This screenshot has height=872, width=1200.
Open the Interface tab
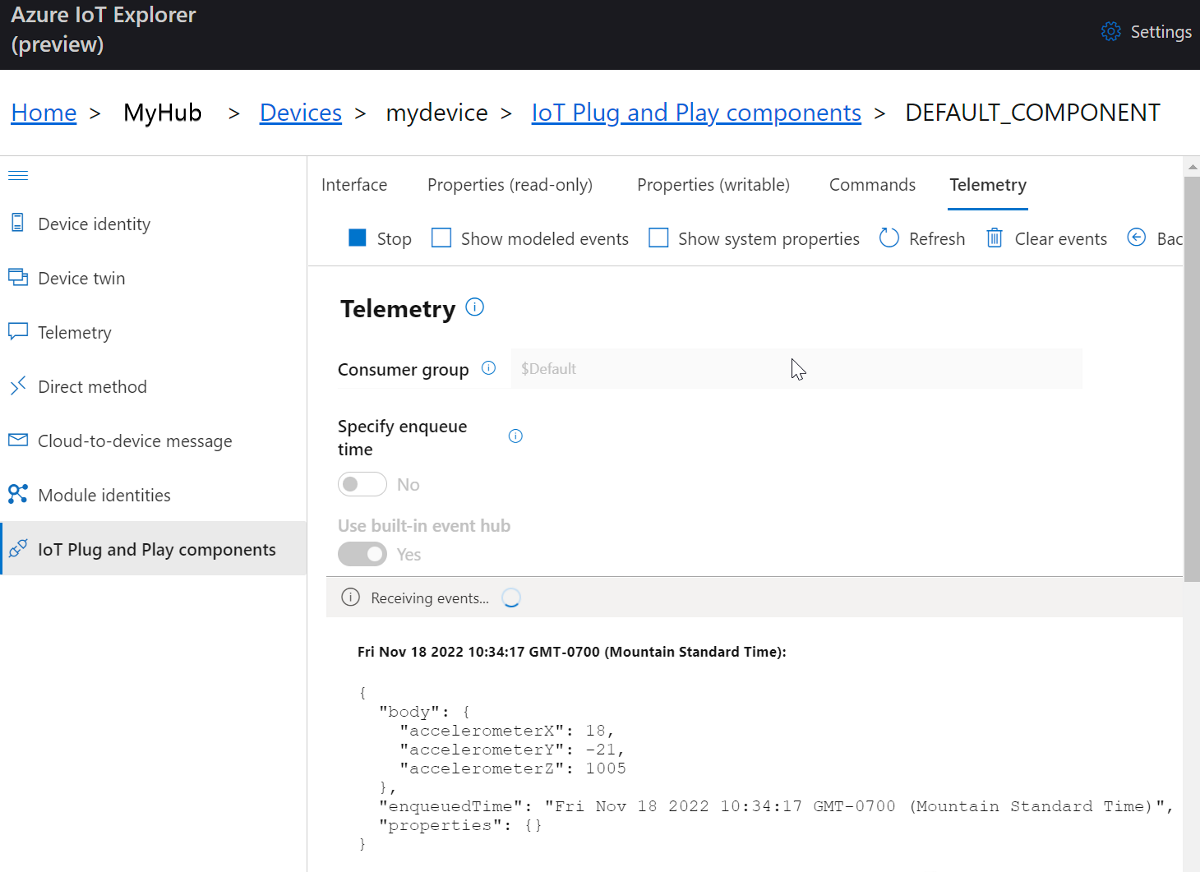pos(354,185)
